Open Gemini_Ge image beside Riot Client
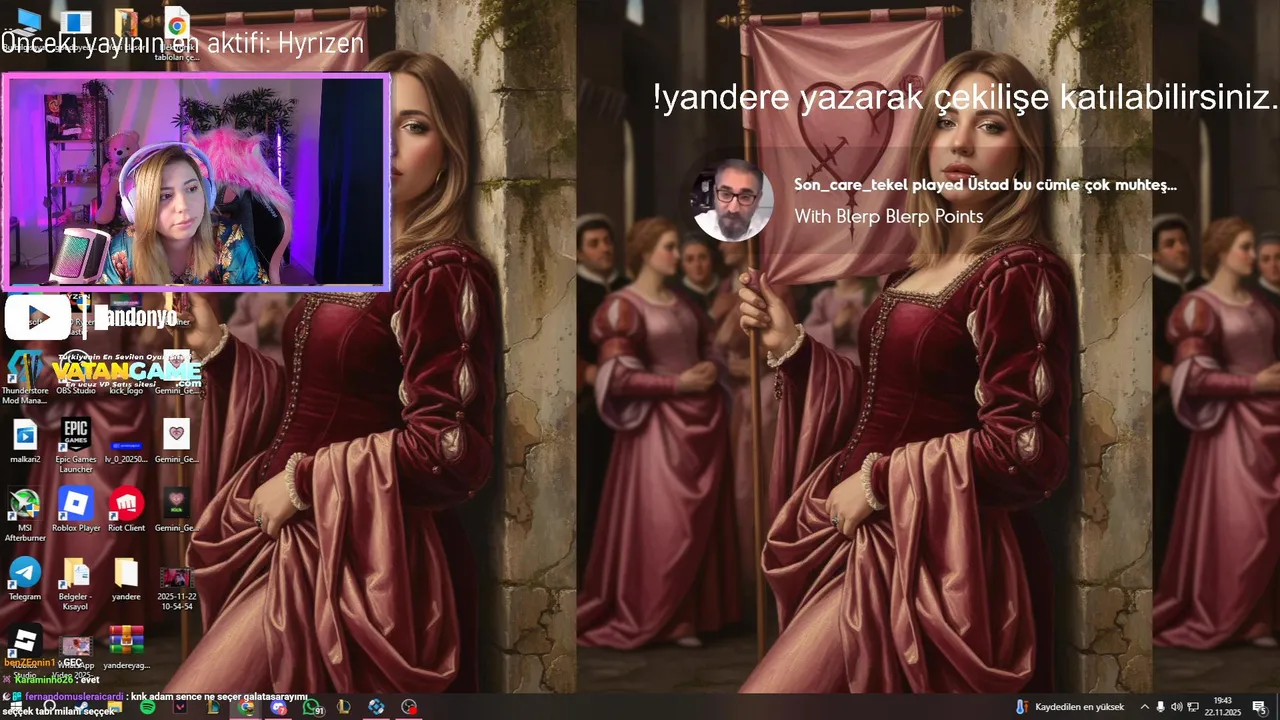 176,509
